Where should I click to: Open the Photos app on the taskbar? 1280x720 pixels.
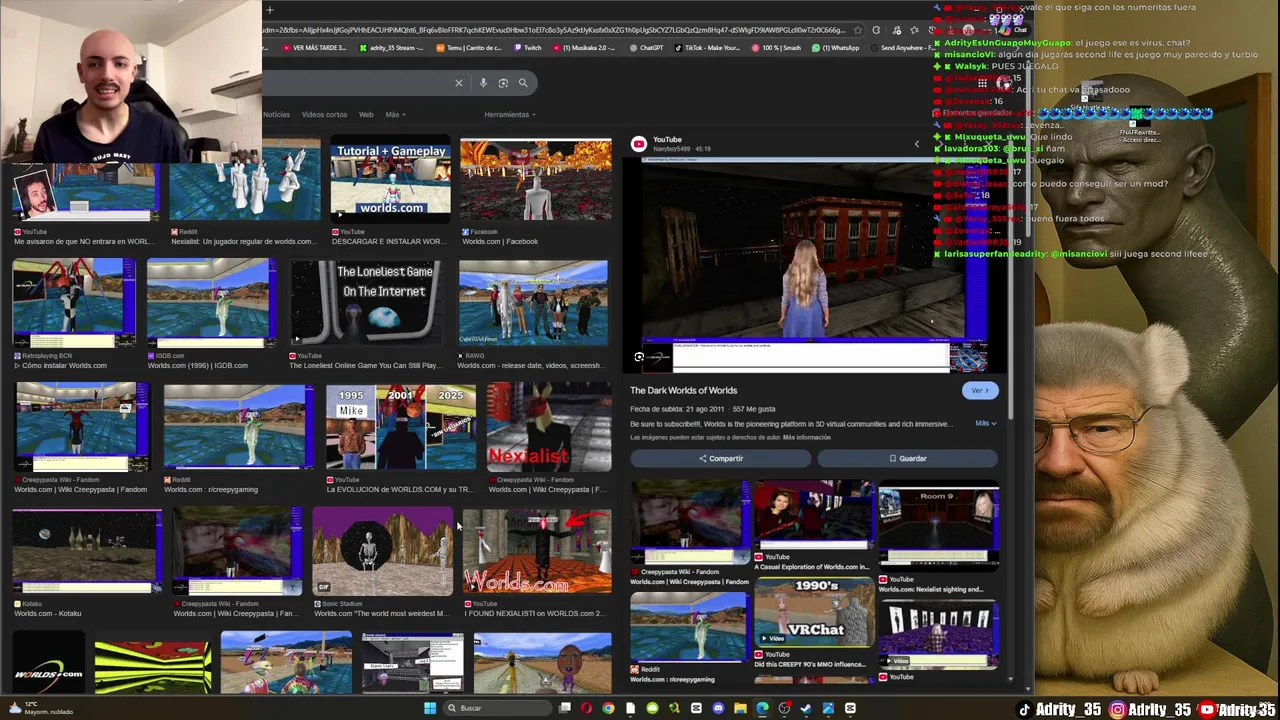point(828,708)
